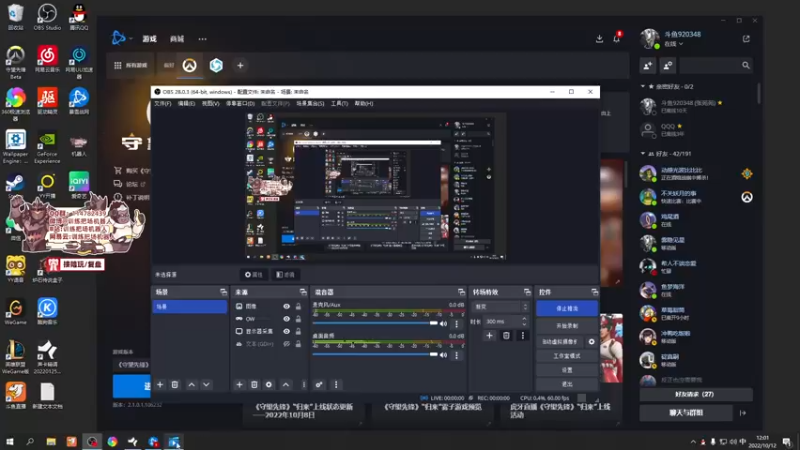
Task: Open the OBS Studio desktop shortcut
Action: [x=47, y=16]
